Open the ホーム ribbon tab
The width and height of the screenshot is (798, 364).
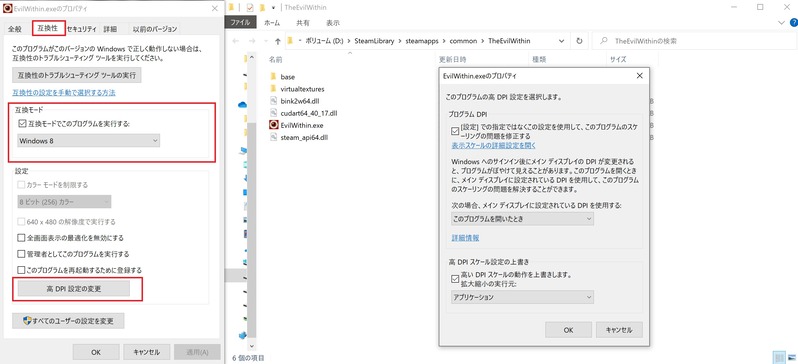coord(272,23)
